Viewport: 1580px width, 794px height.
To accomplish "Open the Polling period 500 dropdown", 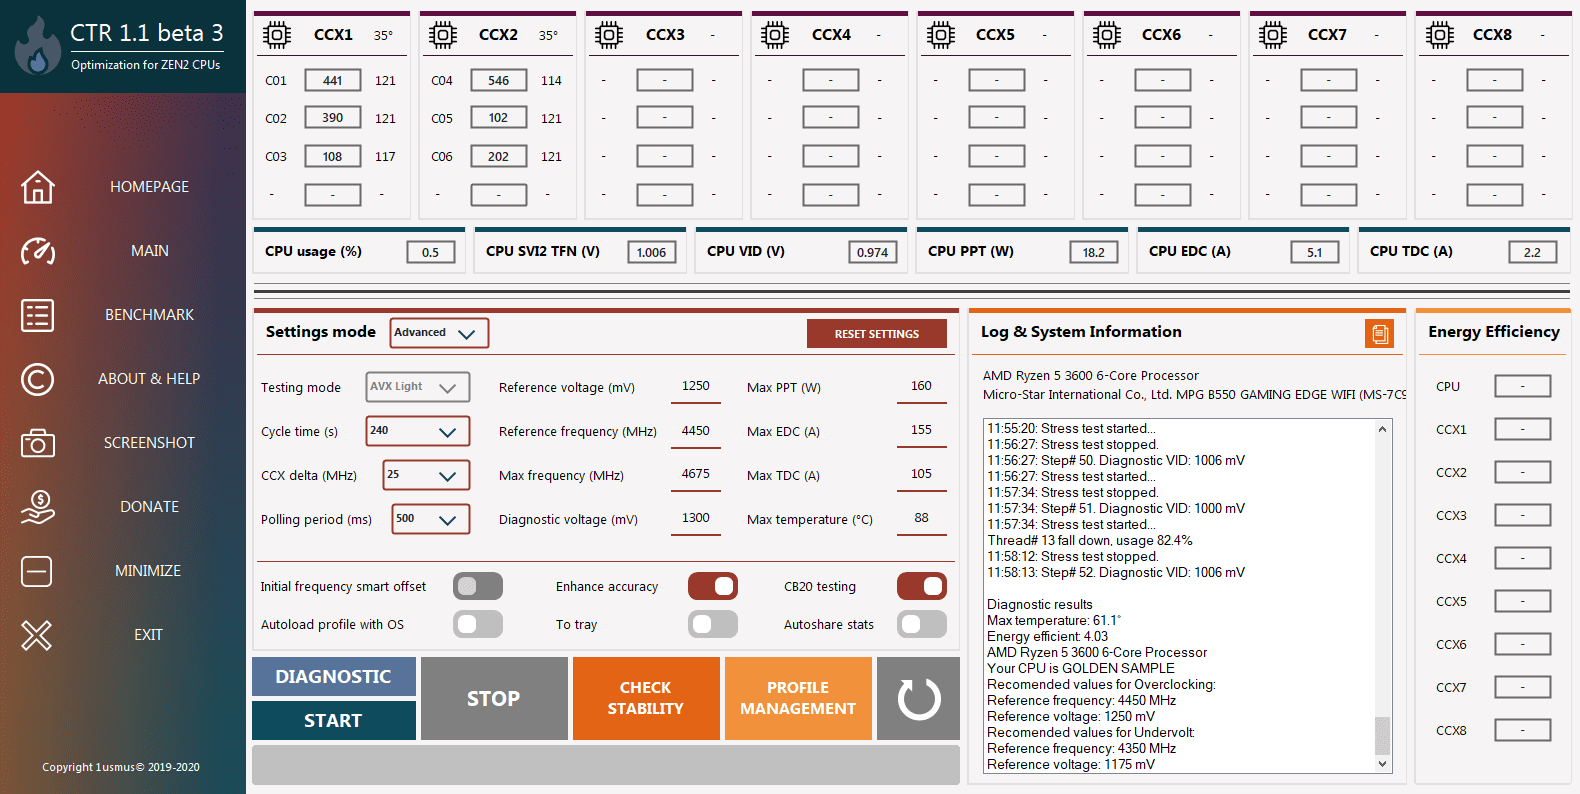I will point(430,519).
